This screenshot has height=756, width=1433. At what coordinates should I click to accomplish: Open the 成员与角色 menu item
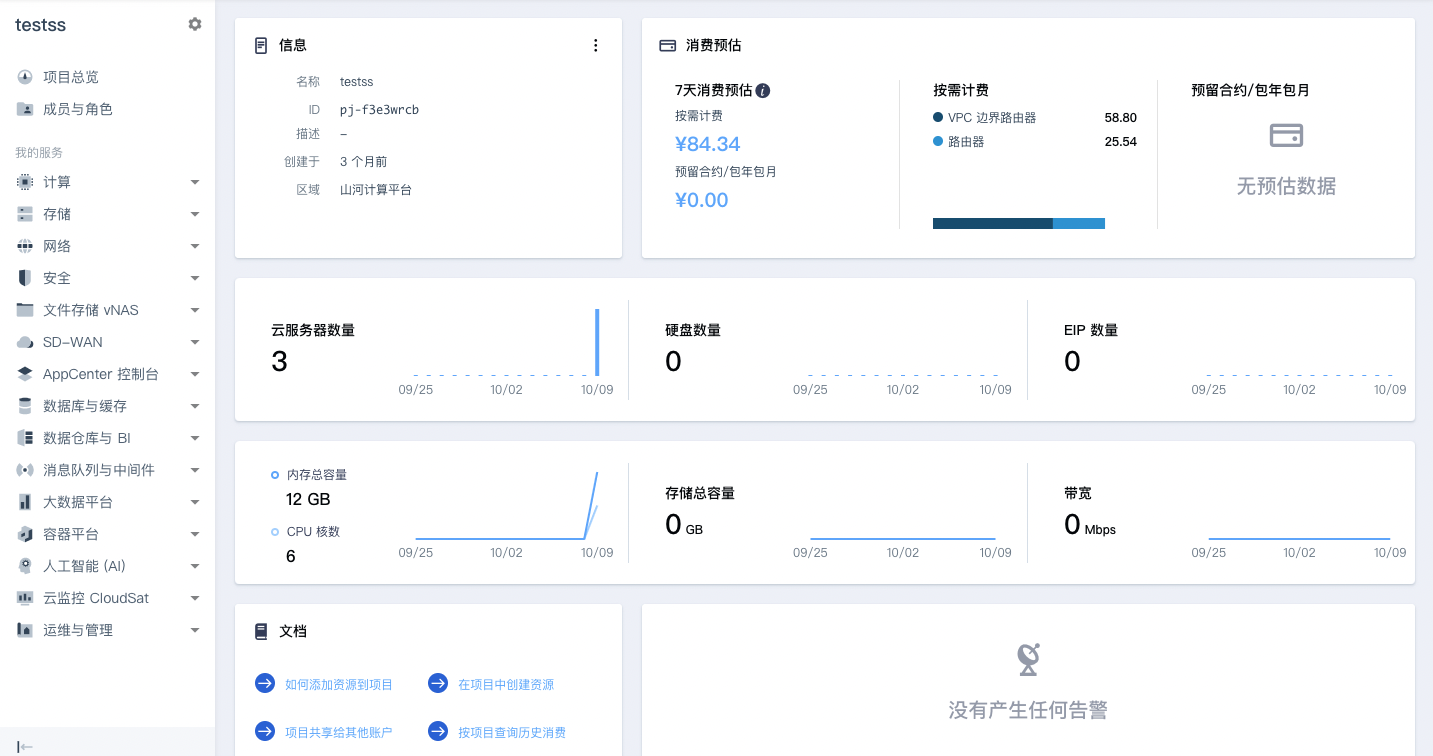click(107, 109)
